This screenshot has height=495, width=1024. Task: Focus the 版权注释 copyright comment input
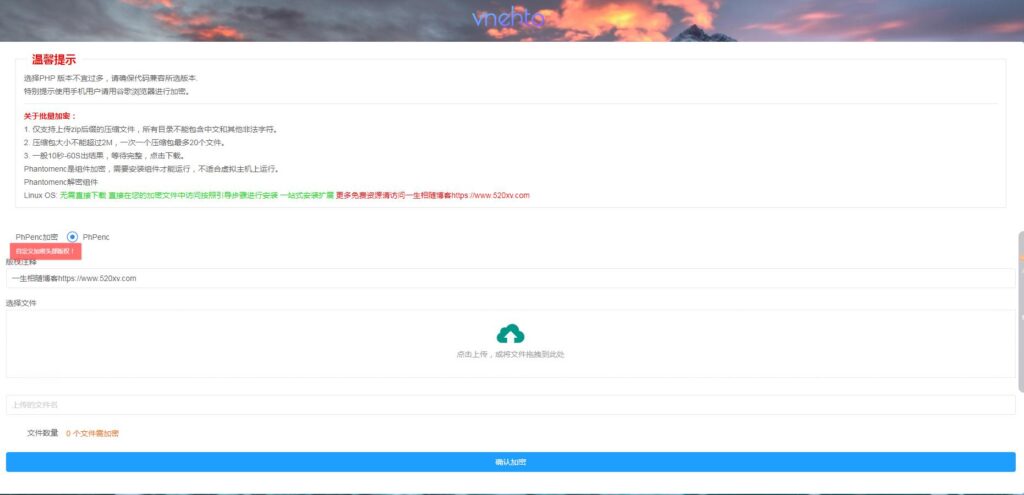point(510,278)
